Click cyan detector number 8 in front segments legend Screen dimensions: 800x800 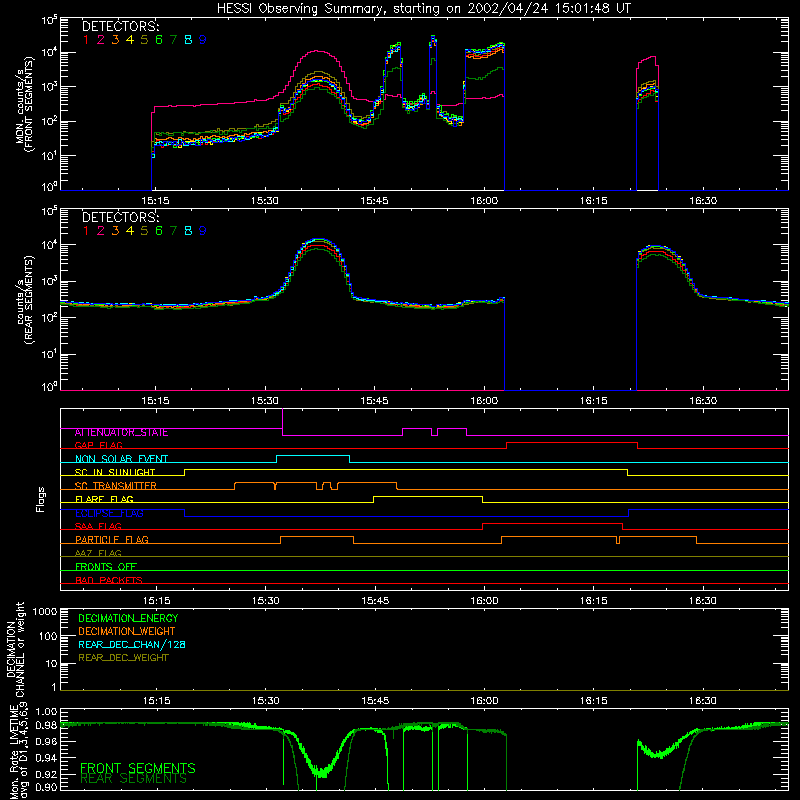click(x=188, y=40)
